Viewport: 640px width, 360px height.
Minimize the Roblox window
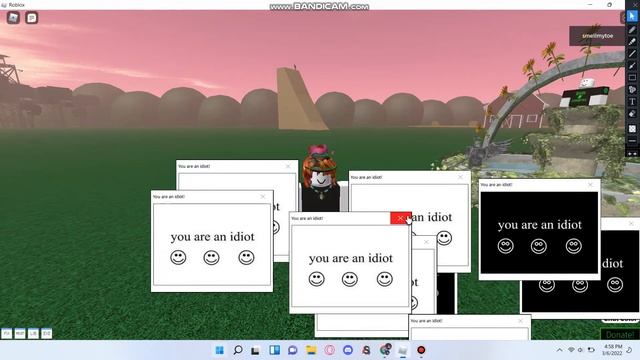click(590, 4)
